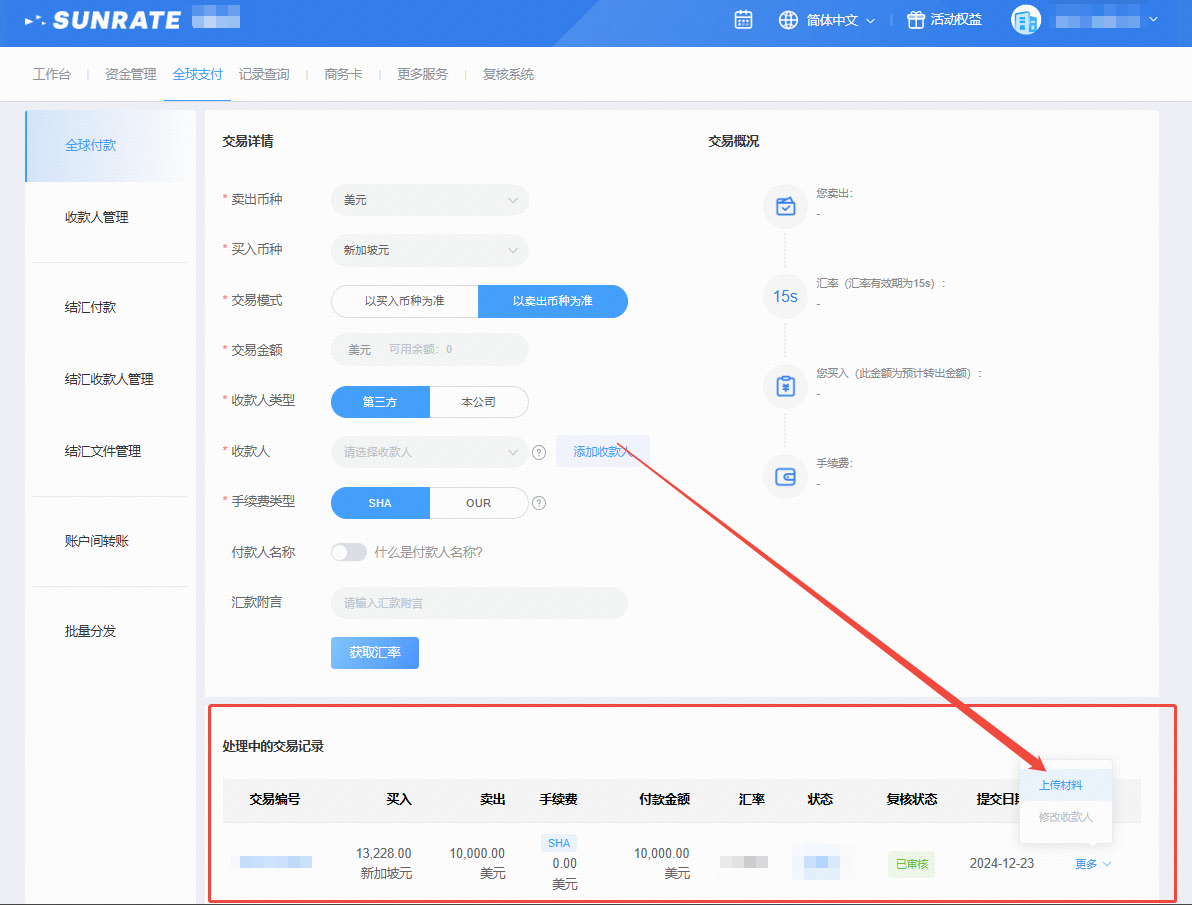Select 以买入币种为准 transaction mode
The height and width of the screenshot is (905, 1192).
(404, 301)
